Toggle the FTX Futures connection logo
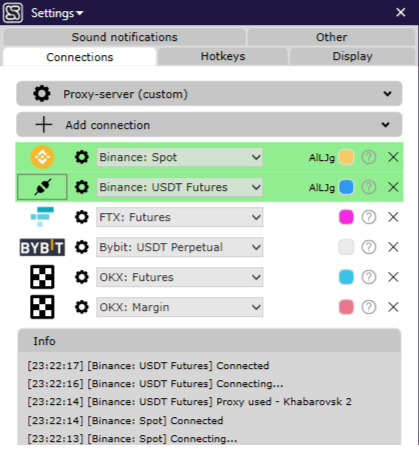419x449 pixels. (x=42, y=217)
